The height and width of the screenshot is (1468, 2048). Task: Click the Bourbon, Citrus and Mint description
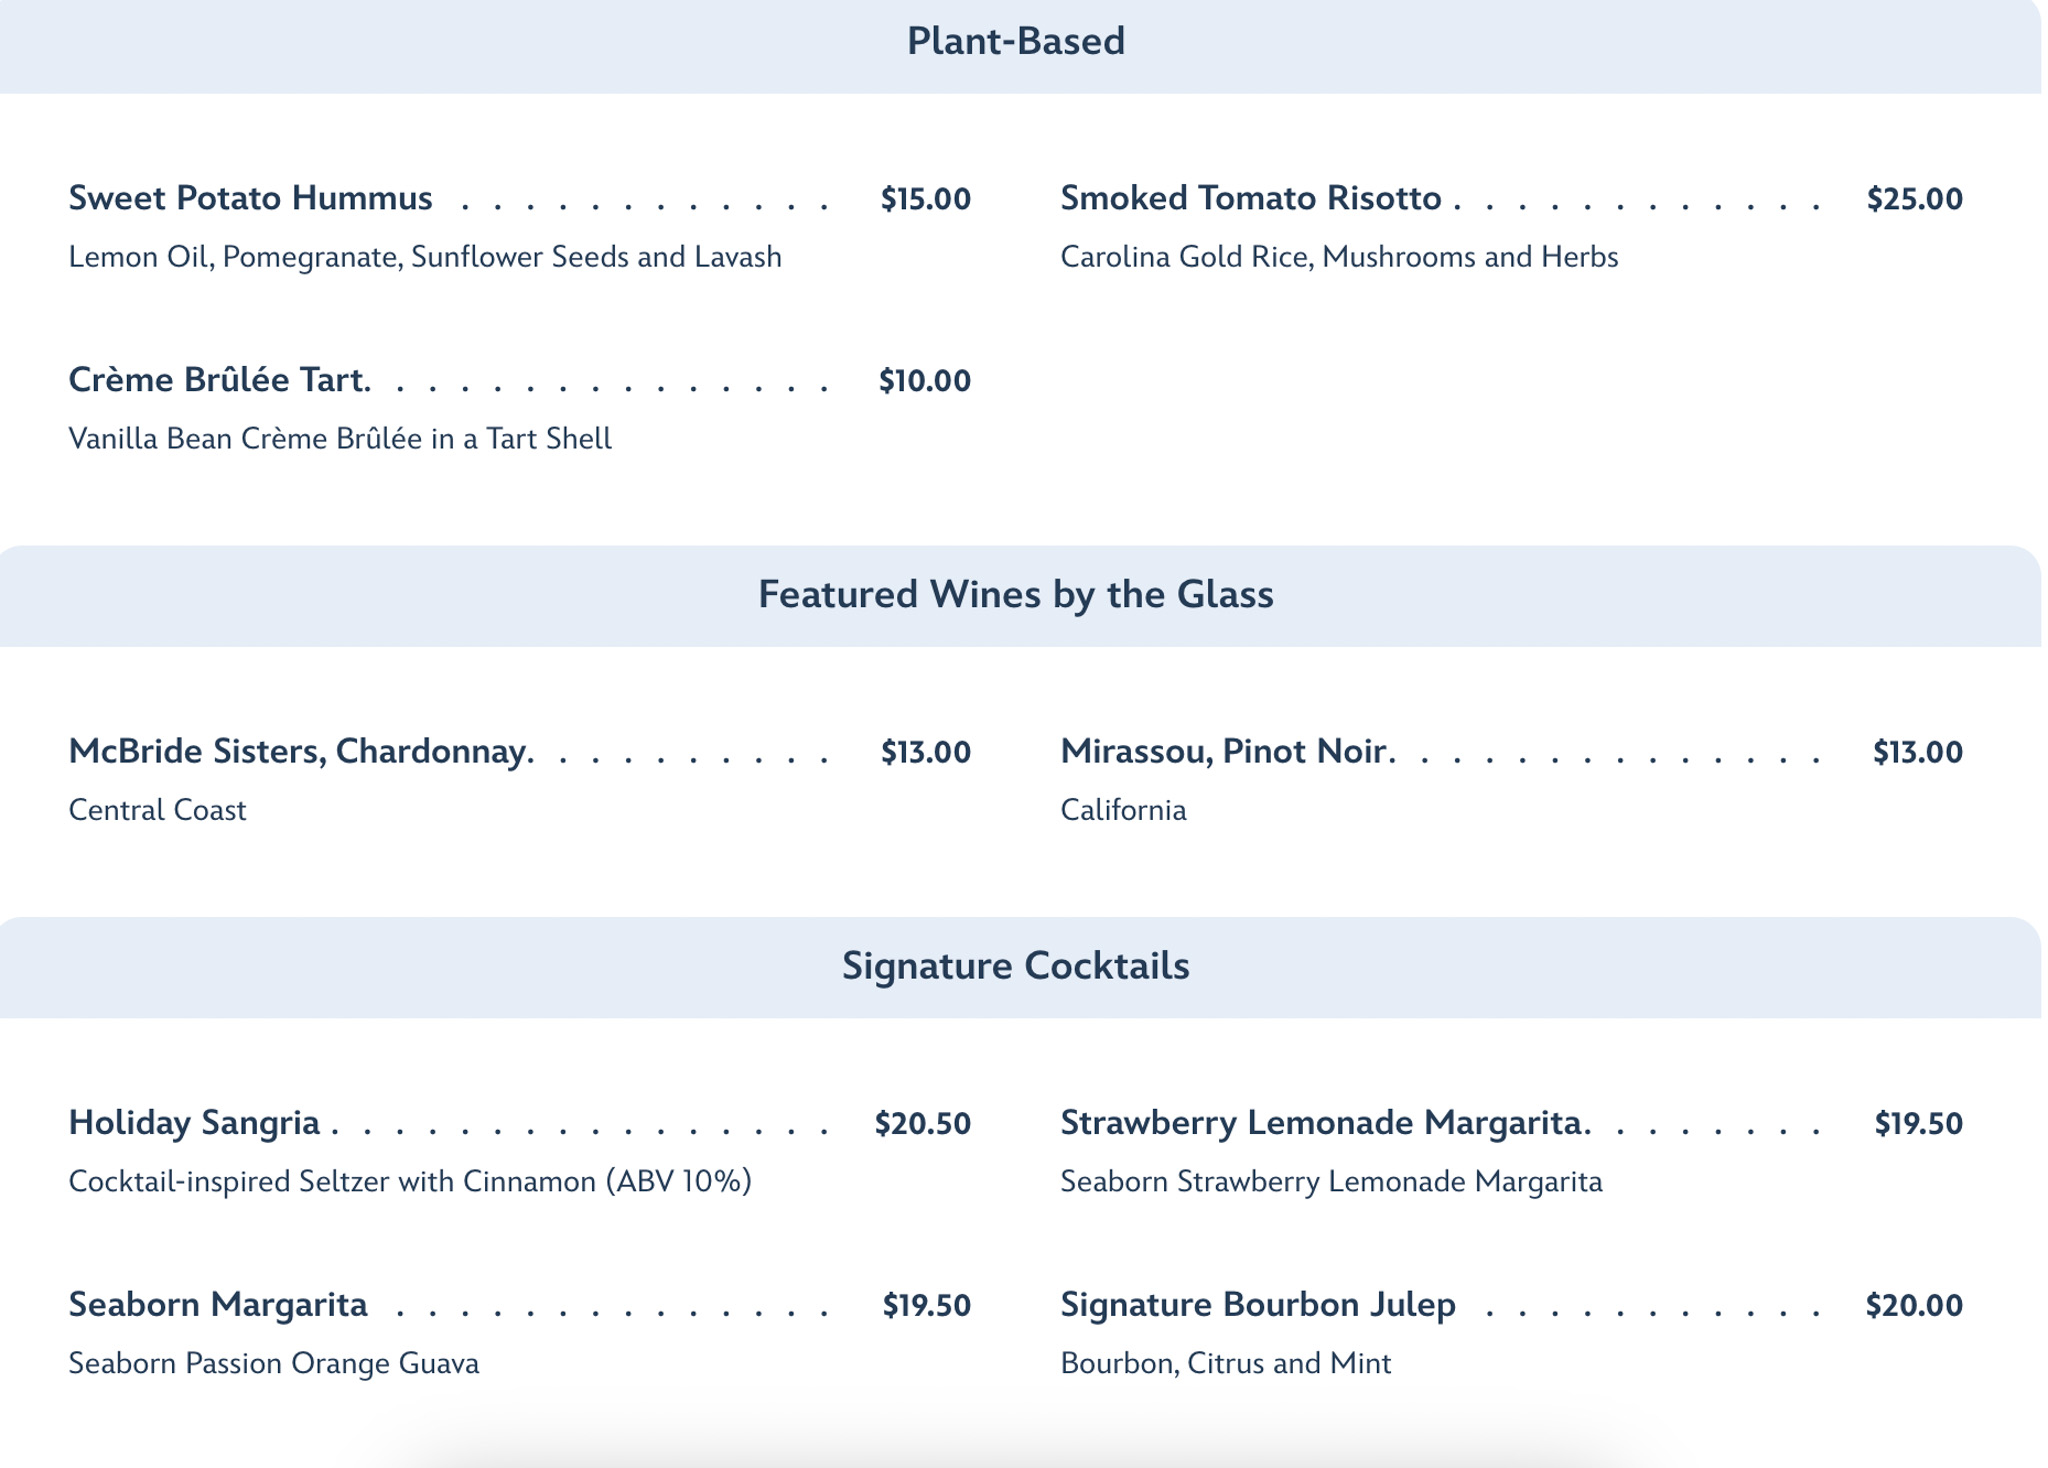(x=1225, y=1364)
